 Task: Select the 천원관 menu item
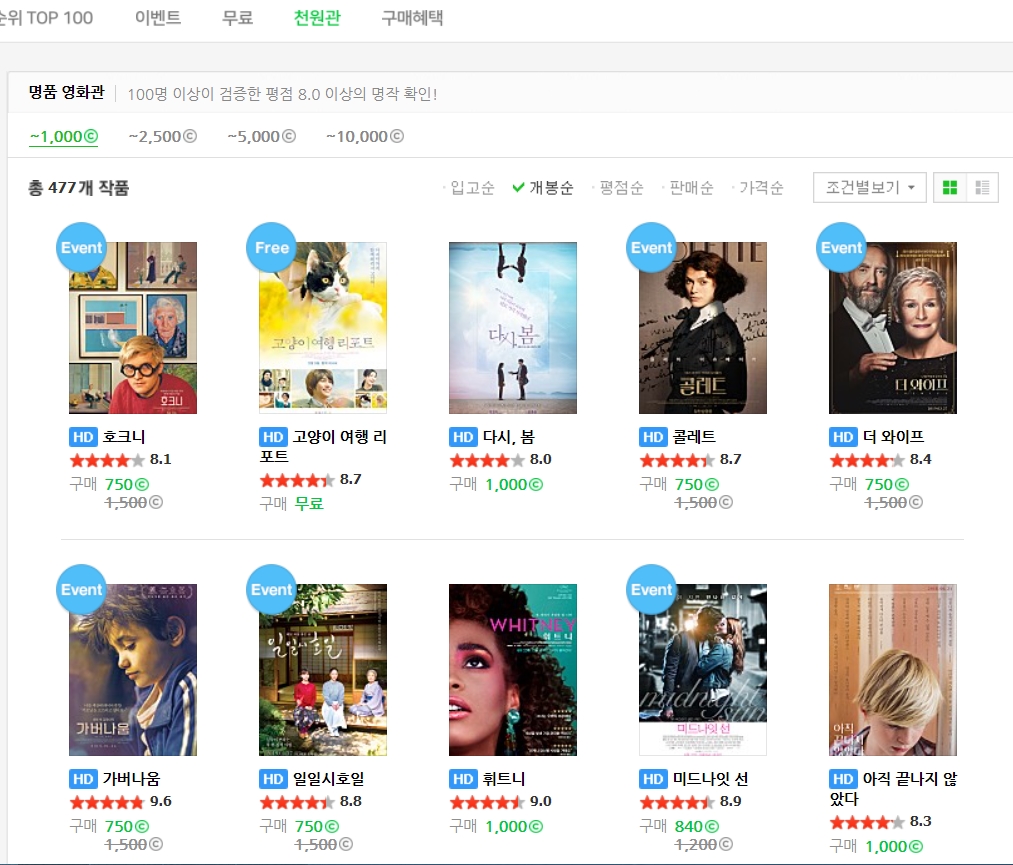pos(317,18)
